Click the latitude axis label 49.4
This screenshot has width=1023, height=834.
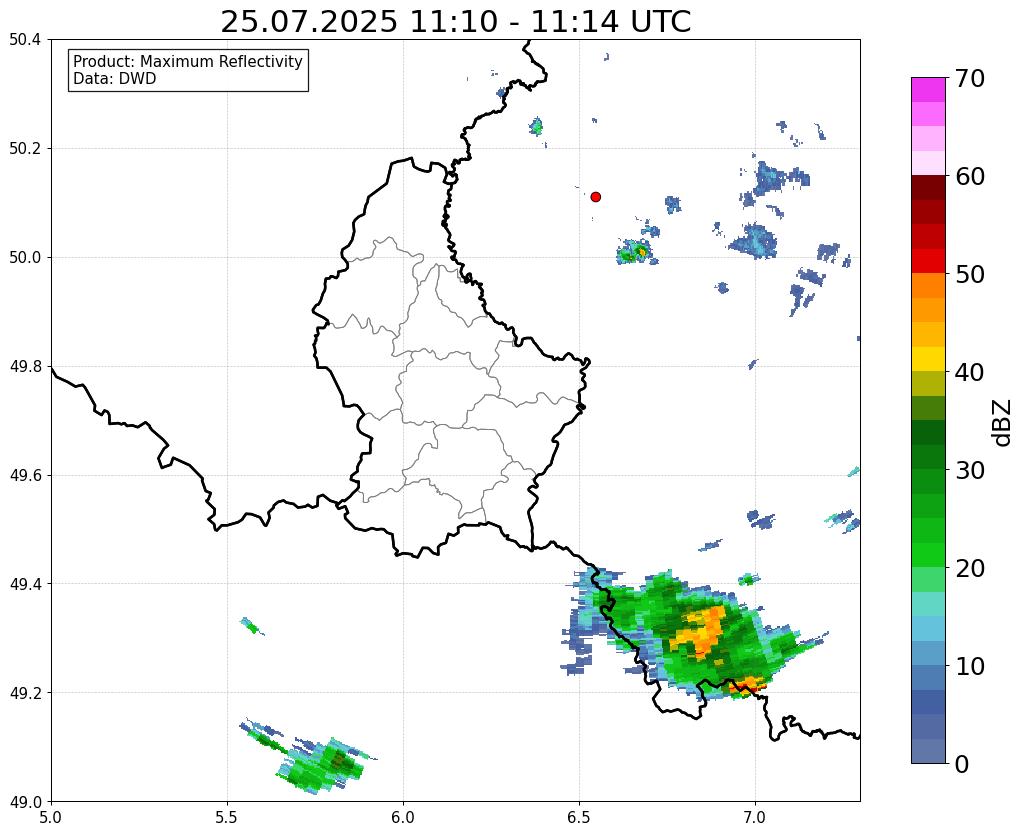25,584
